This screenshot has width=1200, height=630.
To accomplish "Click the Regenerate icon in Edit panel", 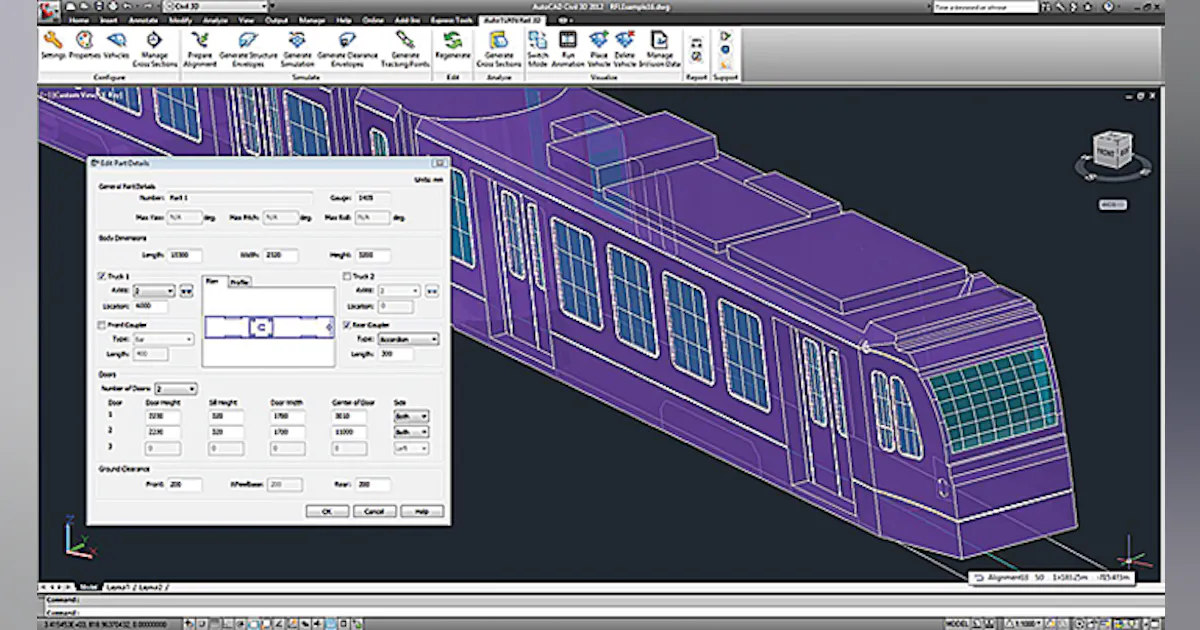I will click(453, 47).
